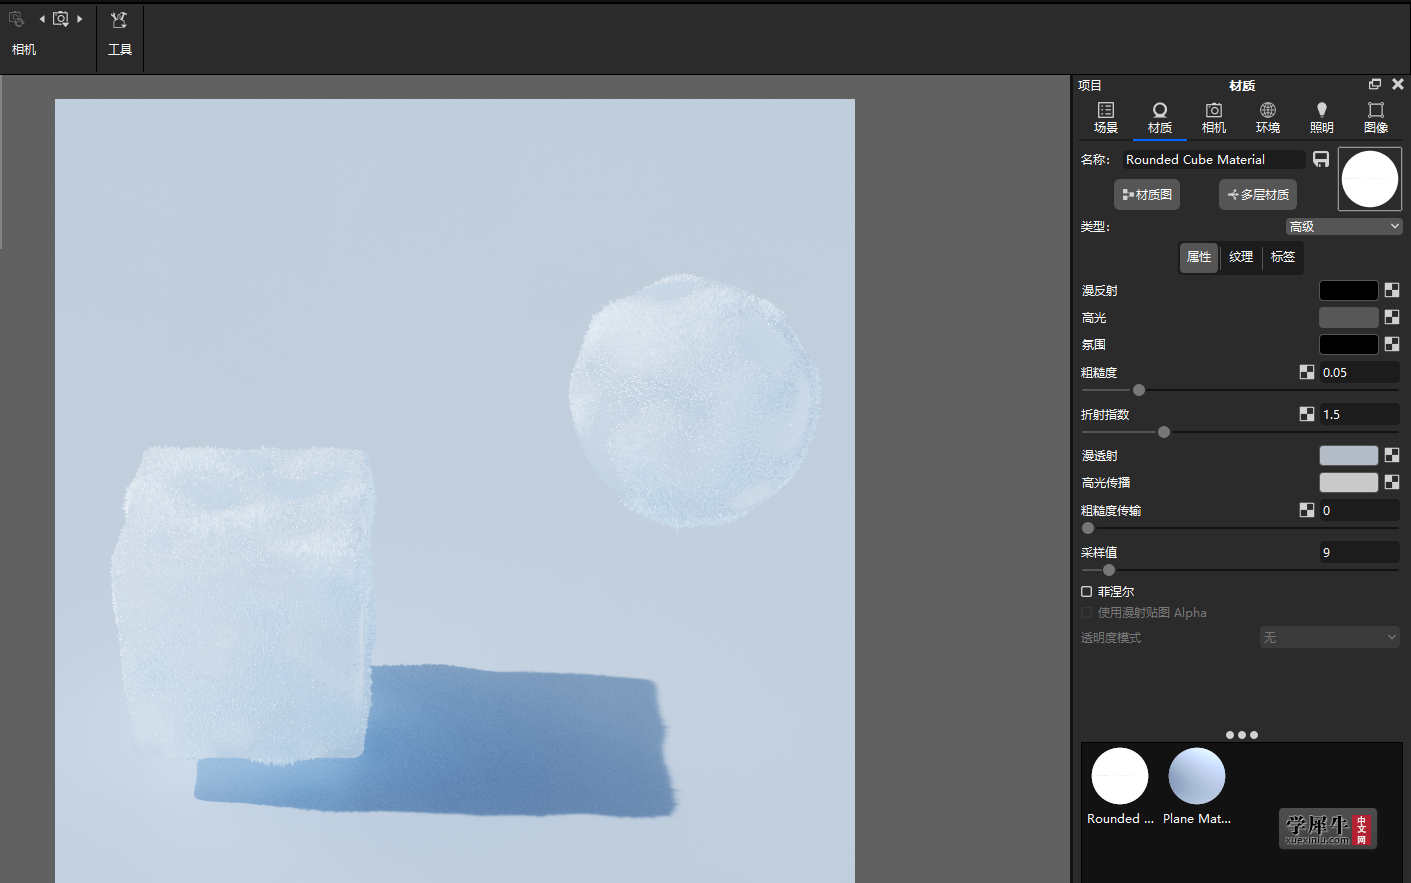Viewport: 1411px width, 883px height.
Task: Adjust the 采样值 samples slider
Action: pos(1109,570)
